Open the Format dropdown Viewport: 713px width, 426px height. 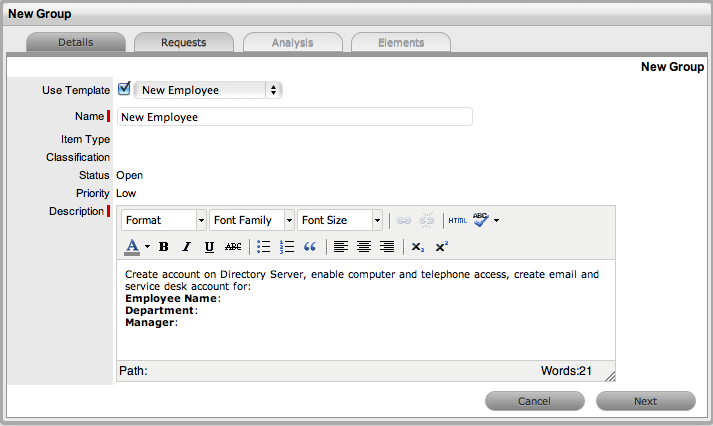(x=164, y=221)
